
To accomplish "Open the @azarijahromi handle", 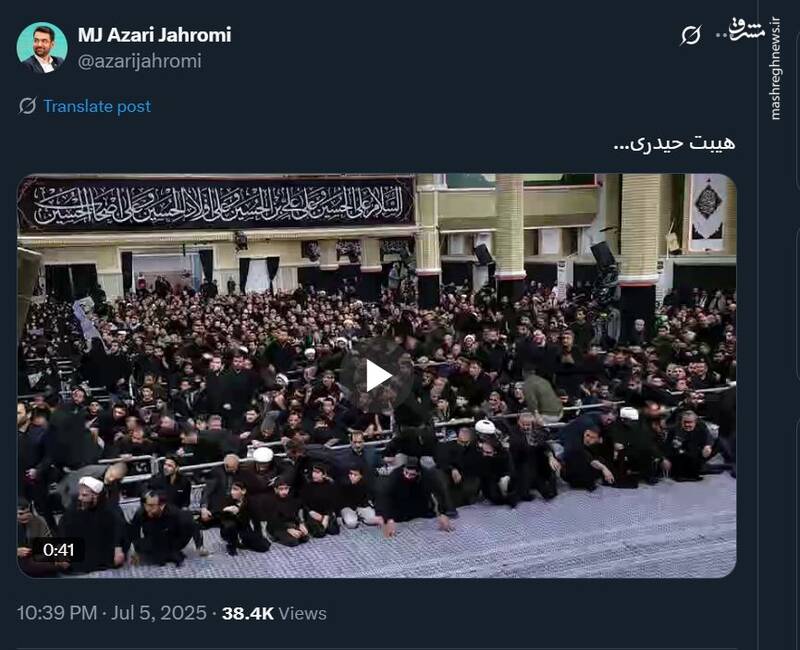I will 140,61.
